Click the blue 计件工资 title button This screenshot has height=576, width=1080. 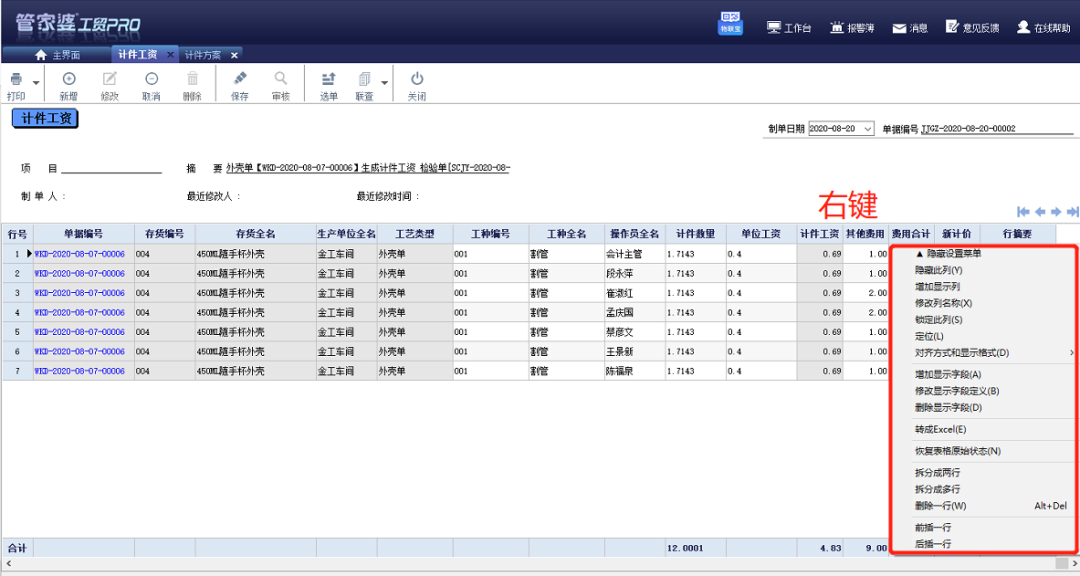coord(45,119)
